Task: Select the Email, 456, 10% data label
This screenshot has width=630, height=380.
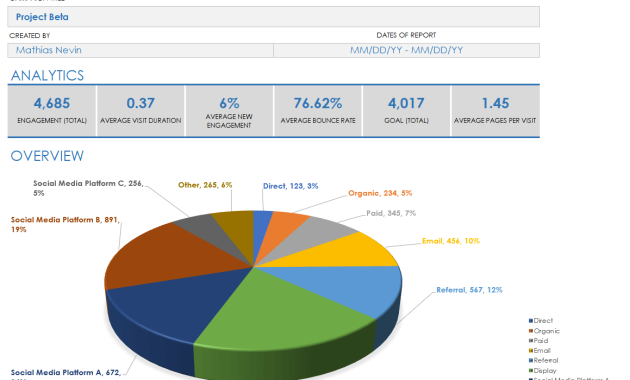Action: pyautogui.click(x=451, y=241)
